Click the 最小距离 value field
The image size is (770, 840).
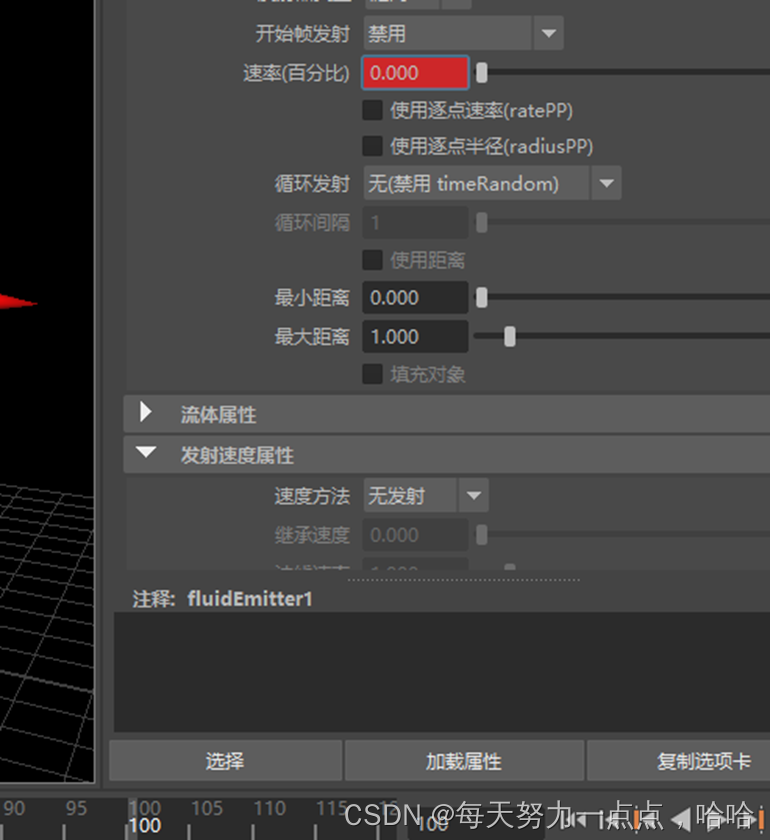pos(415,297)
